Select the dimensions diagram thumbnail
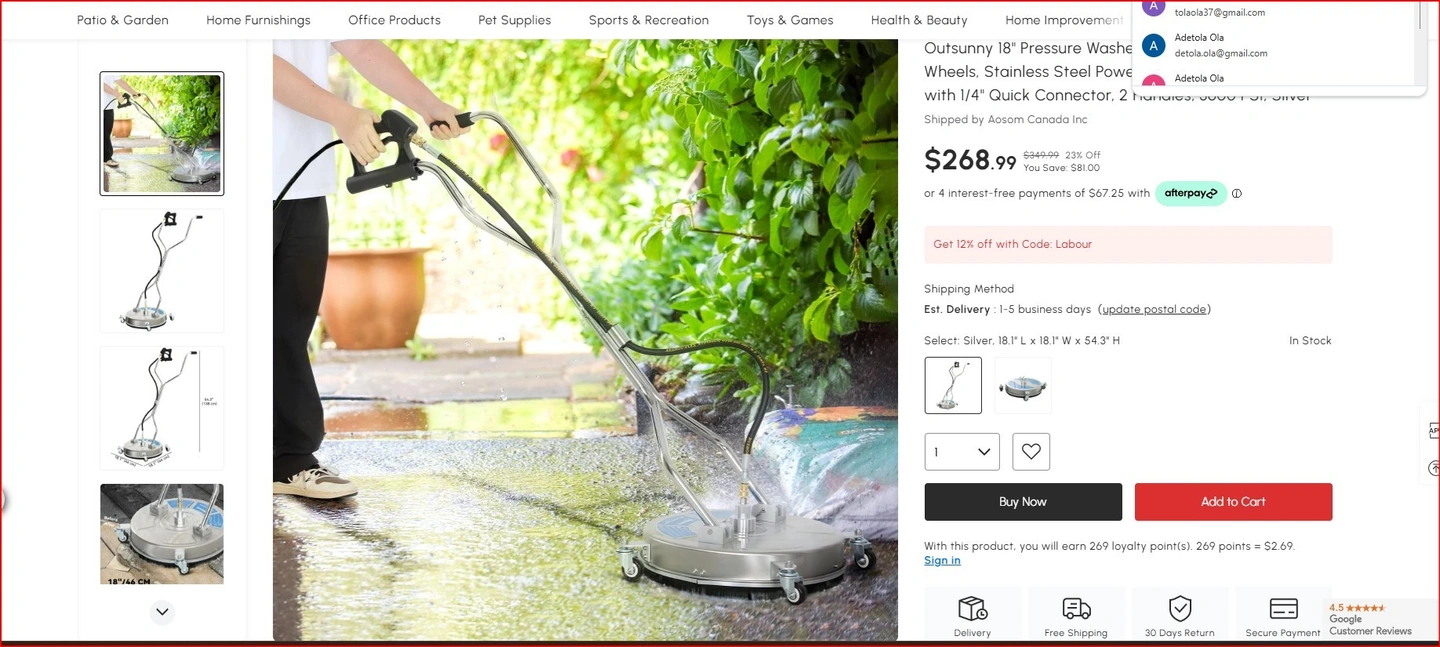Image resolution: width=1440 pixels, height=647 pixels. click(x=162, y=408)
